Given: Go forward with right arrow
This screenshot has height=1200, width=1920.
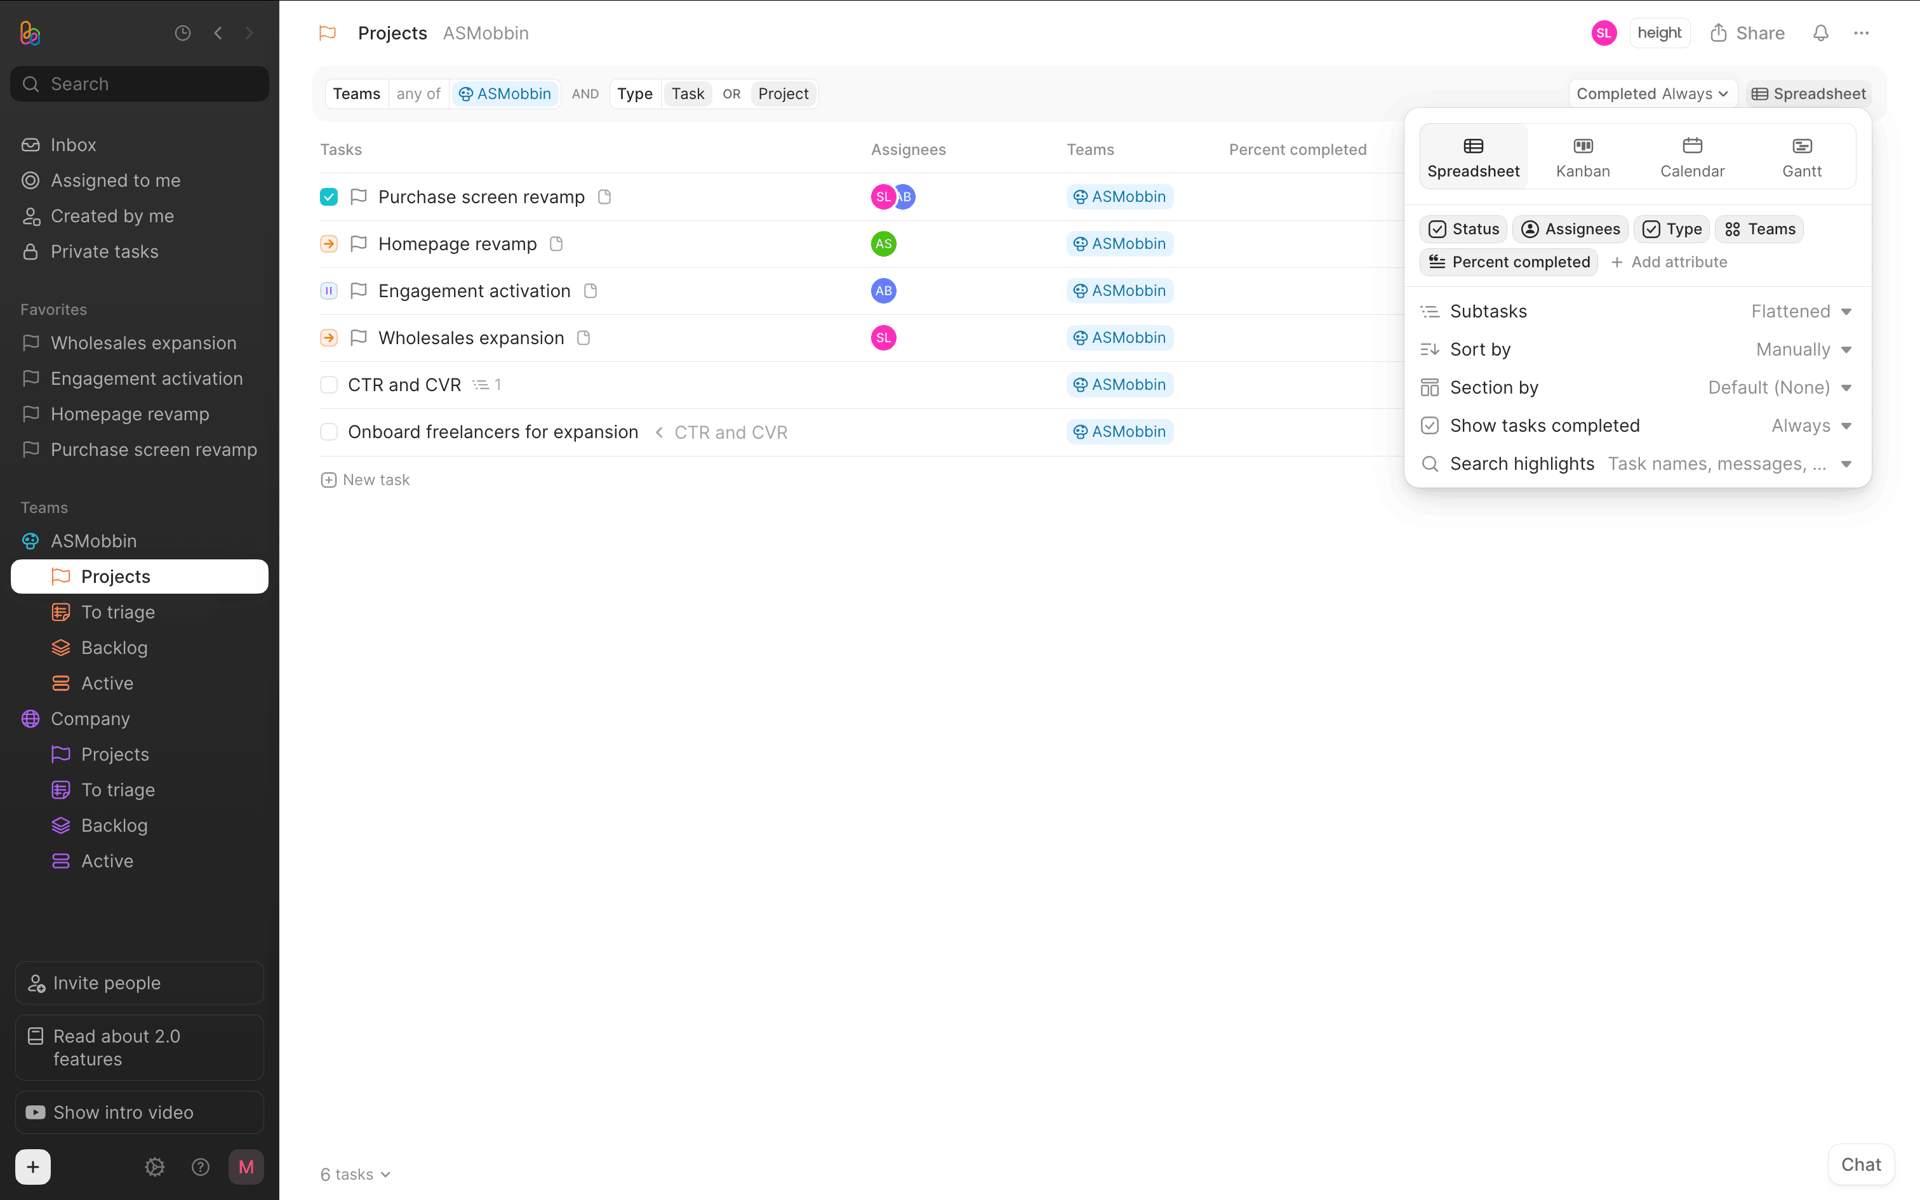Looking at the screenshot, I should pos(250,33).
